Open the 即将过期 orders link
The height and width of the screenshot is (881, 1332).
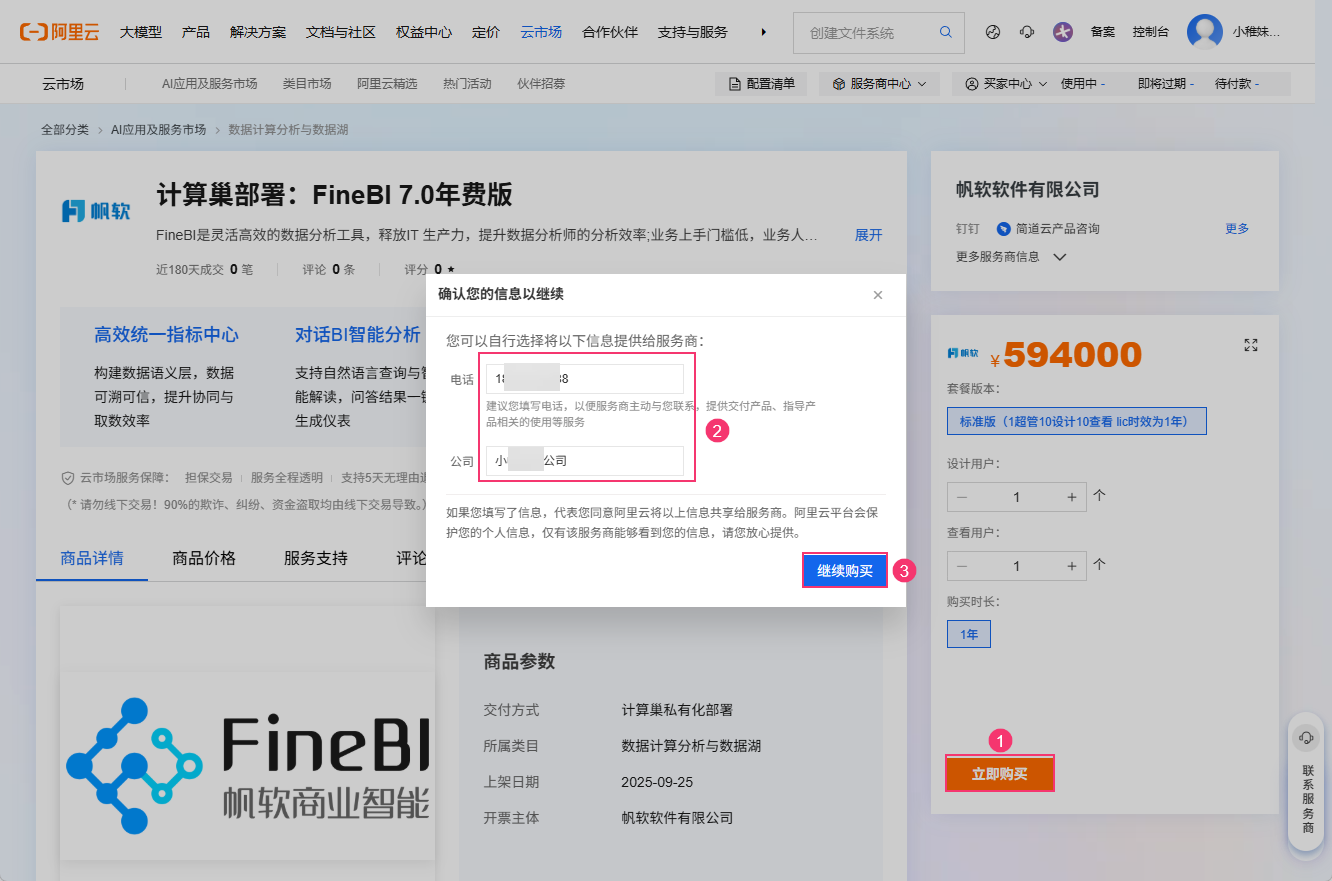pos(1166,84)
